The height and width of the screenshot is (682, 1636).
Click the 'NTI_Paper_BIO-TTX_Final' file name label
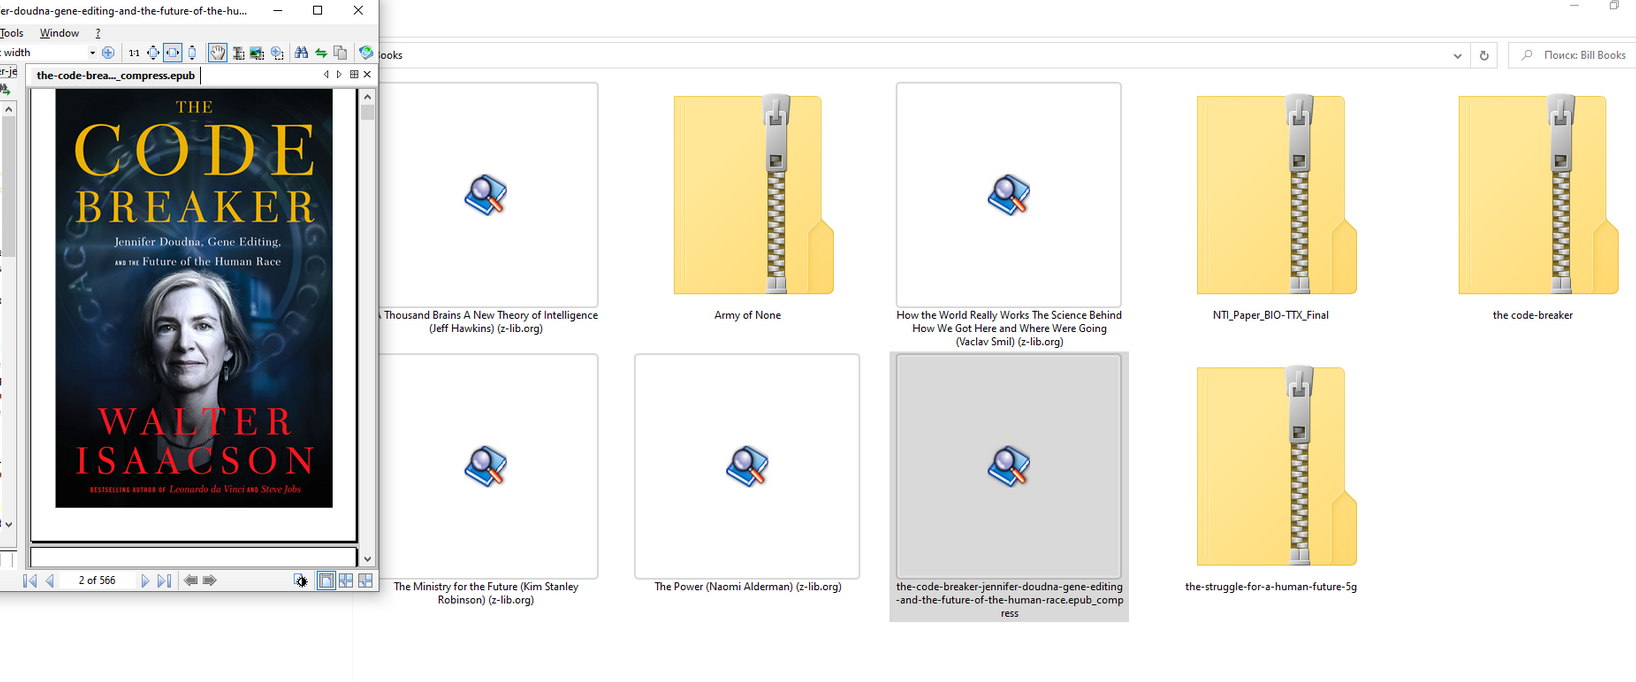coord(1270,315)
